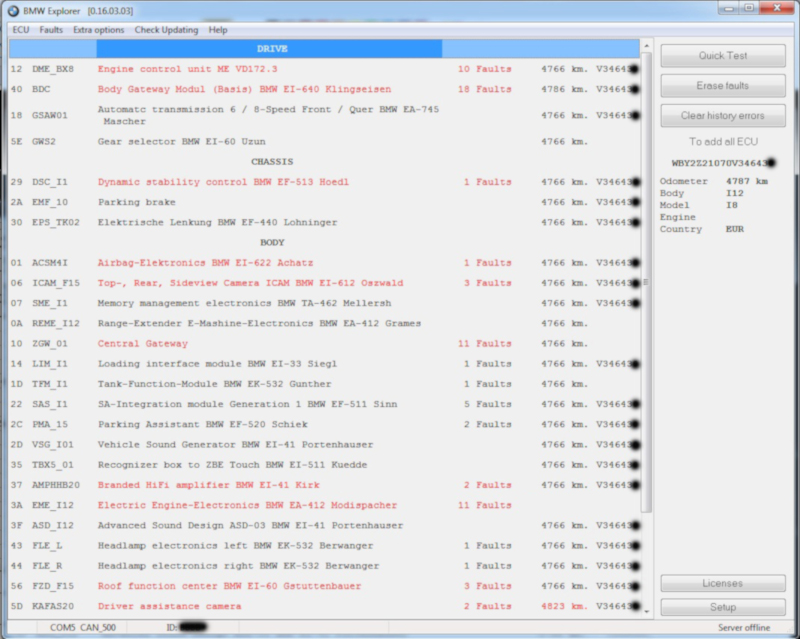Click the scrollbar down arrow
Image resolution: width=800 pixels, height=639 pixels.
point(646,611)
